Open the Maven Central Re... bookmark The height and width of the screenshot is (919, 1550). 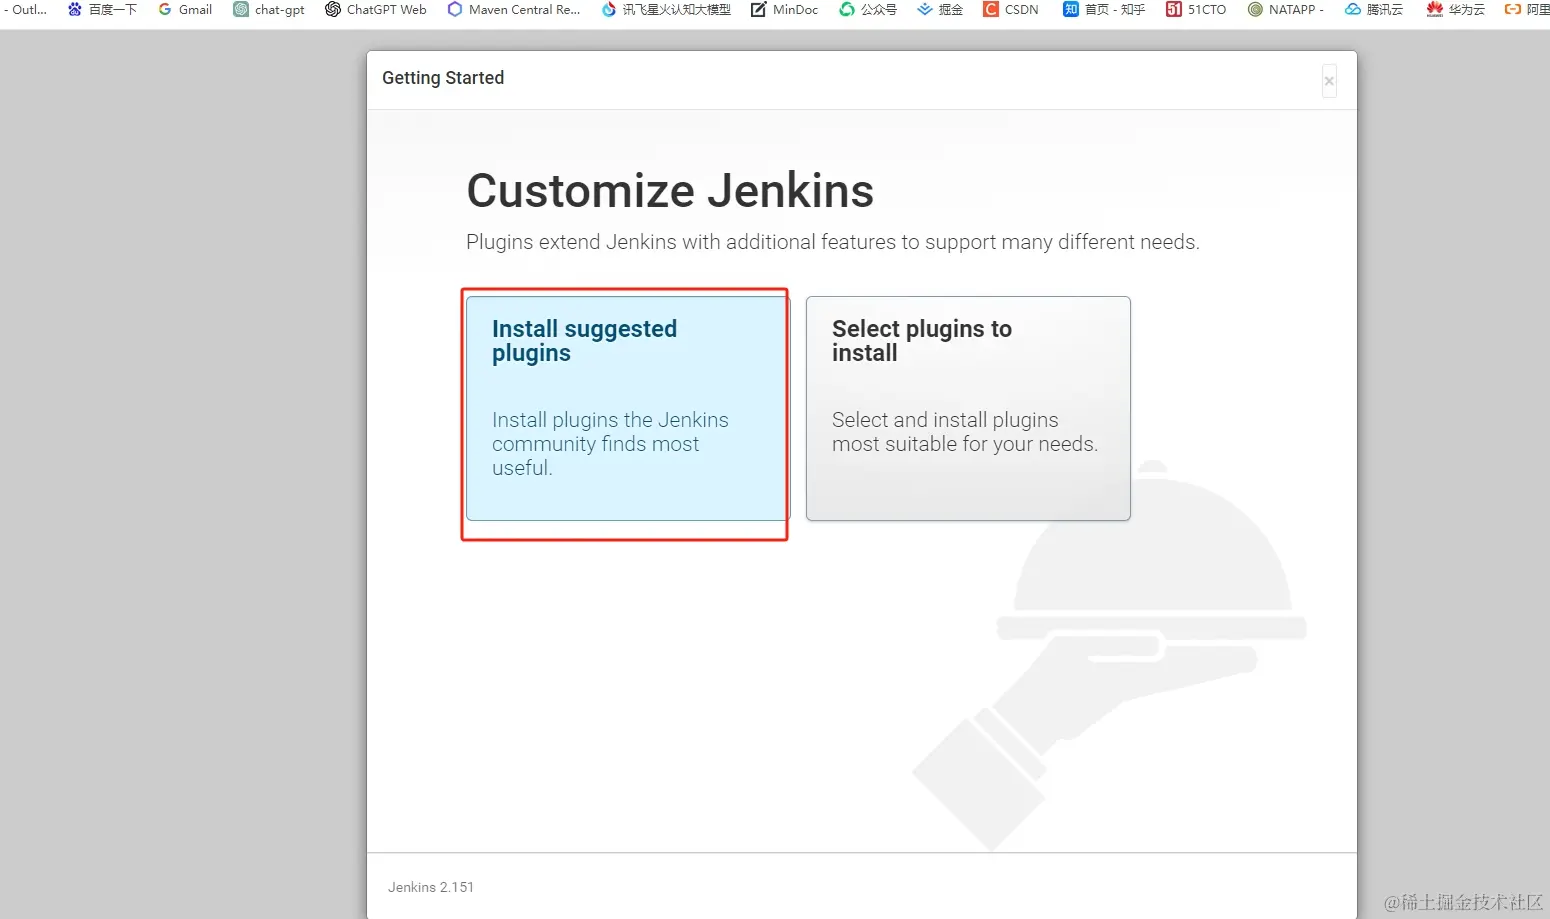[513, 9]
